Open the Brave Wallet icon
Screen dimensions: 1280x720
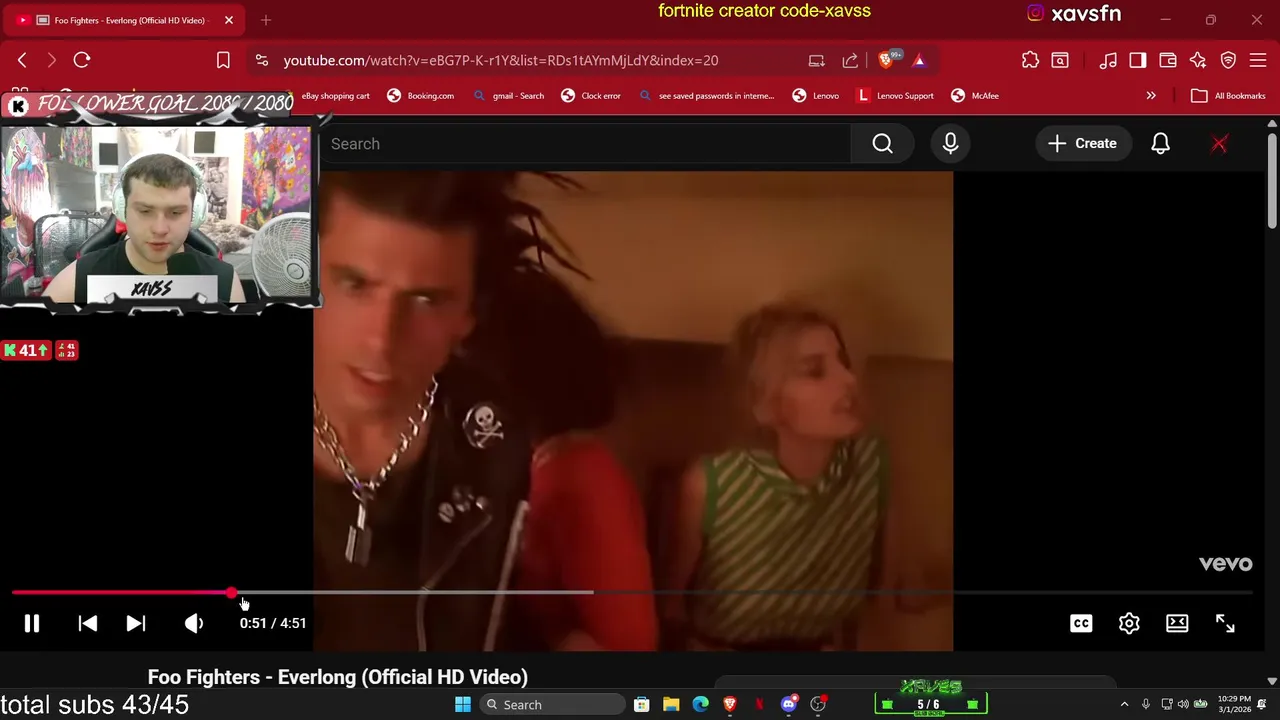[x=1168, y=61]
